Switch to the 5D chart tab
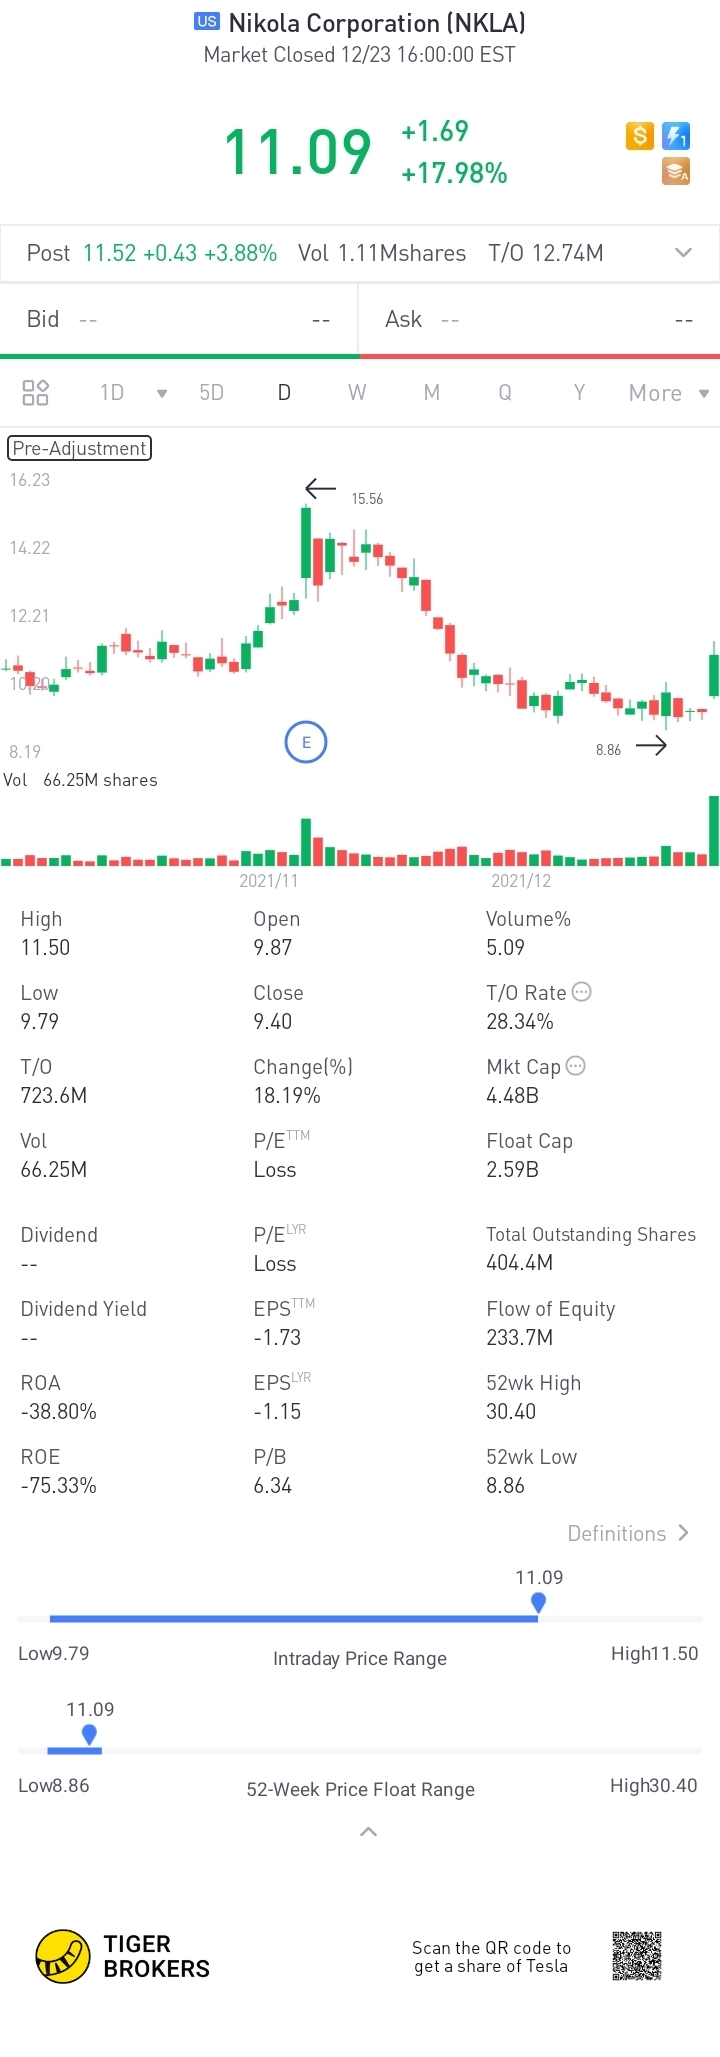Image resolution: width=720 pixels, height=2057 pixels. click(211, 392)
